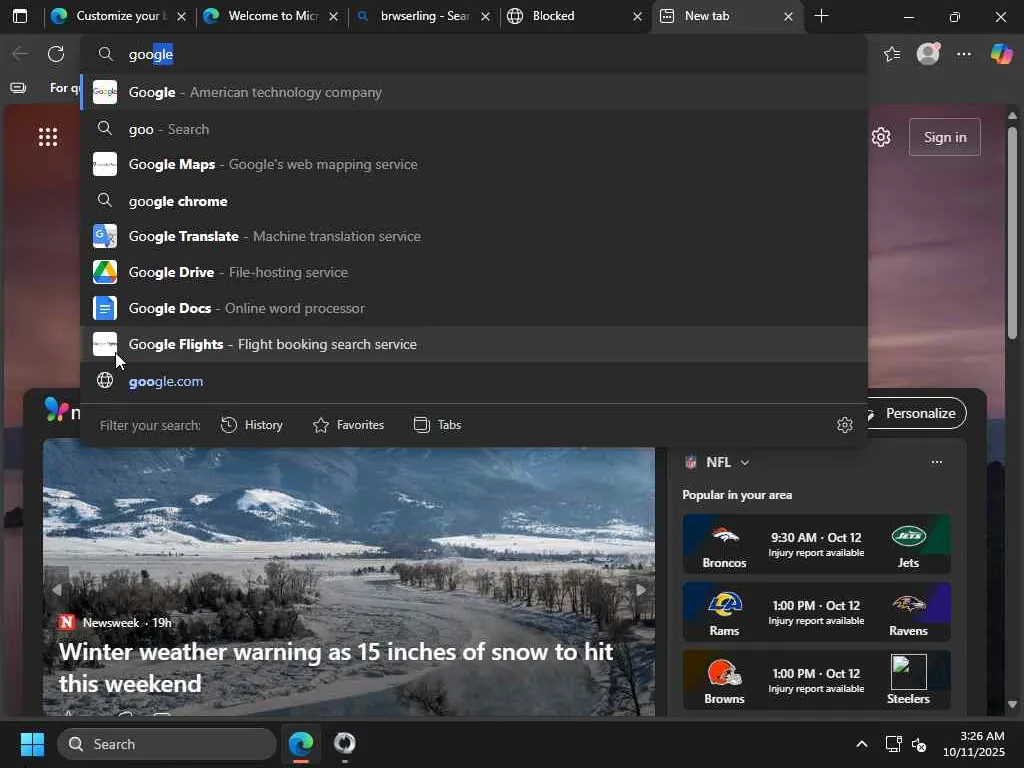
Task: Expand the NFL league dropdown
Action: click(x=744, y=462)
